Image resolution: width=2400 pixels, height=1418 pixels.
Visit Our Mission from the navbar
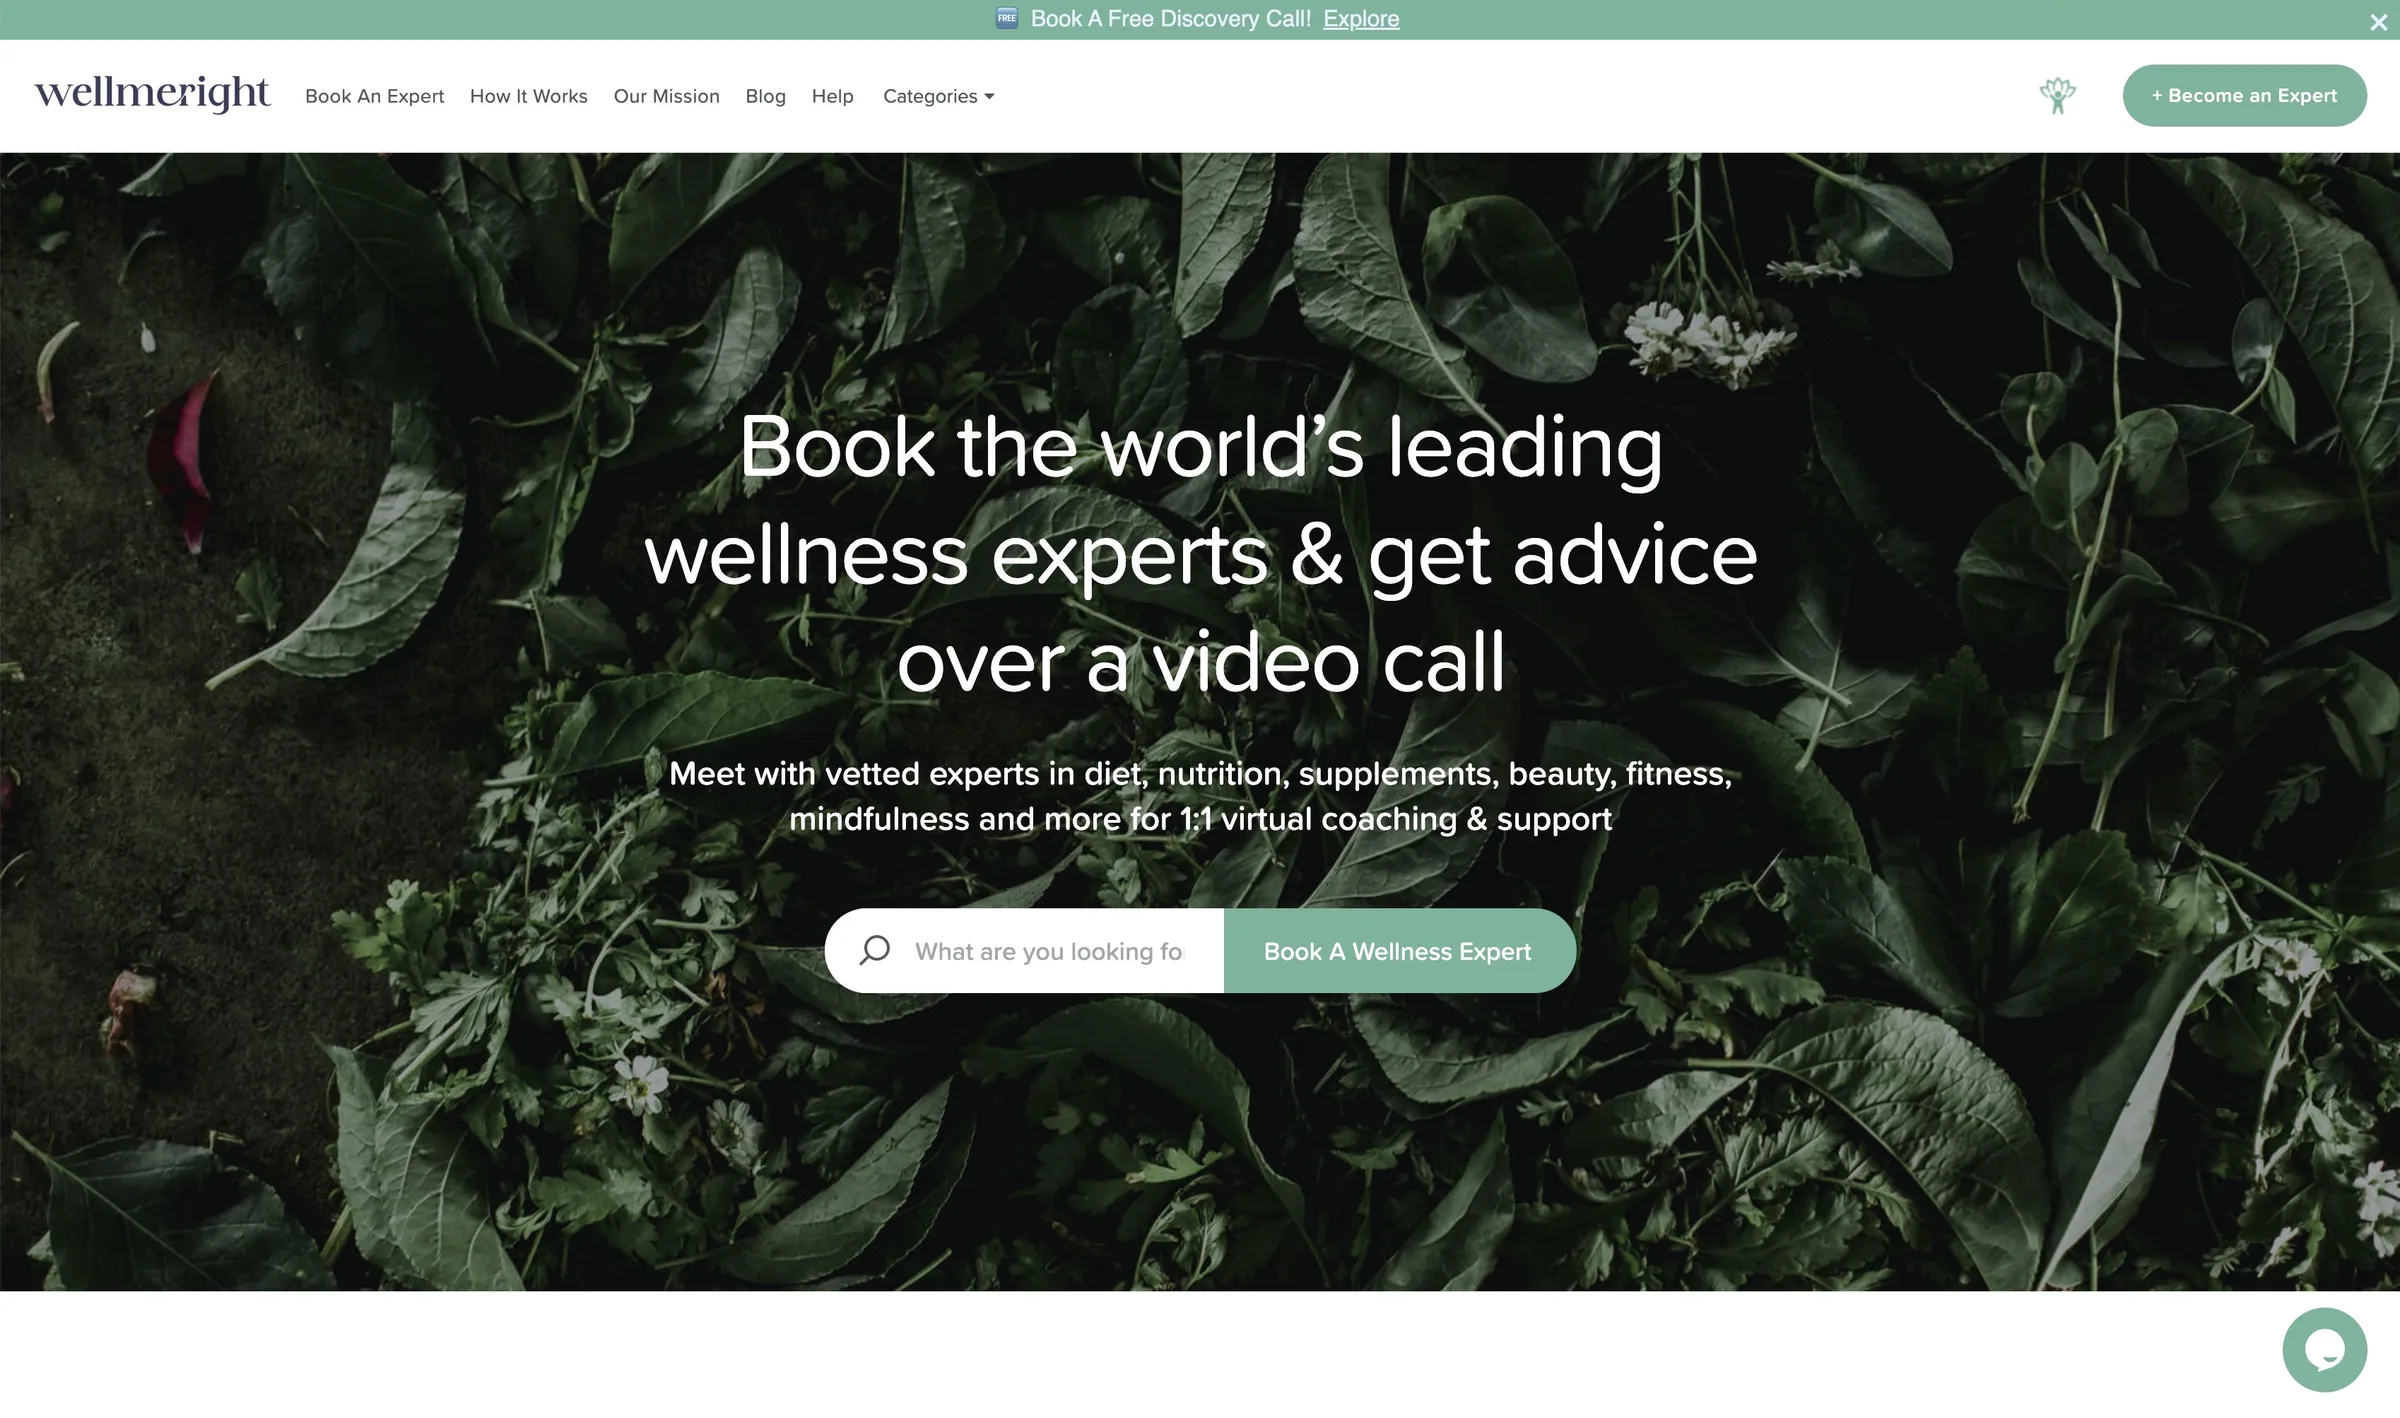point(666,96)
